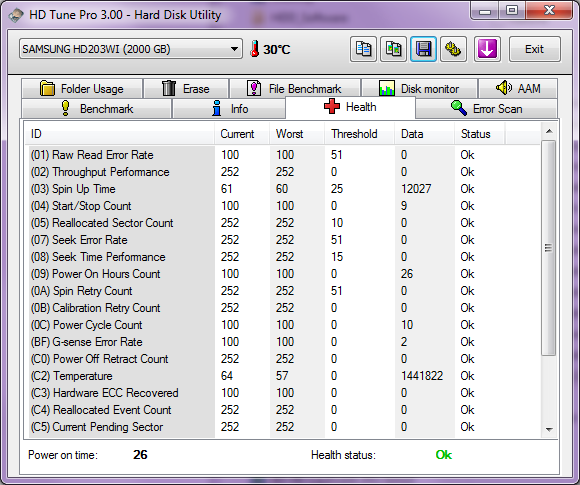Close the HD Tune Pro window
The height and width of the screenshot is (485, 580).
click(549, 10)
